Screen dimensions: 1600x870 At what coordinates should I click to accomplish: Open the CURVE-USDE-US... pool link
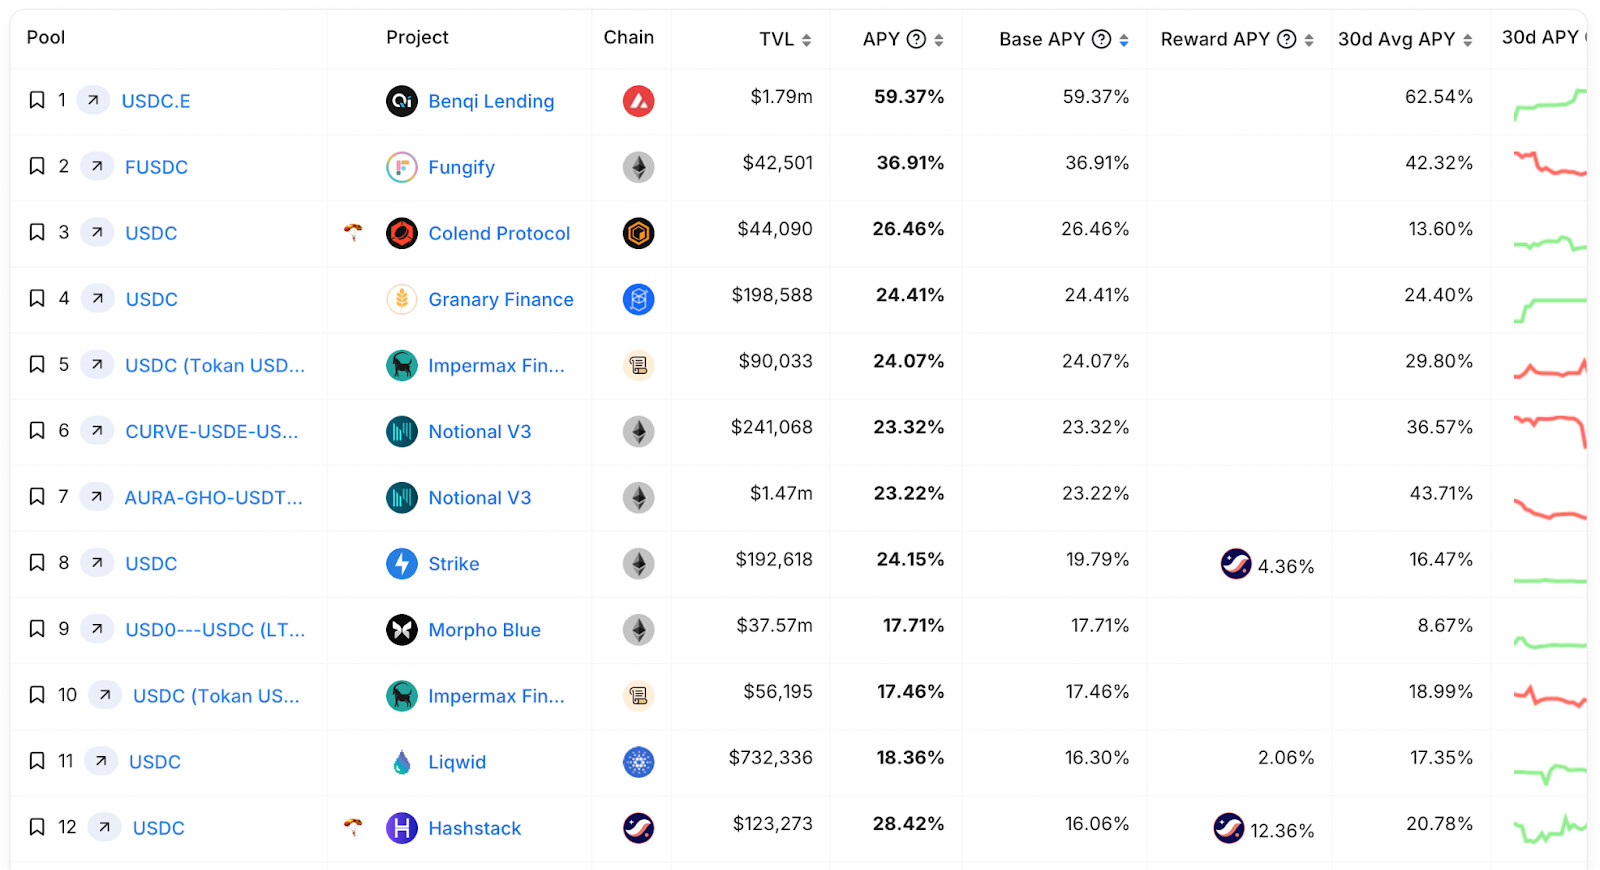point(211,431)
